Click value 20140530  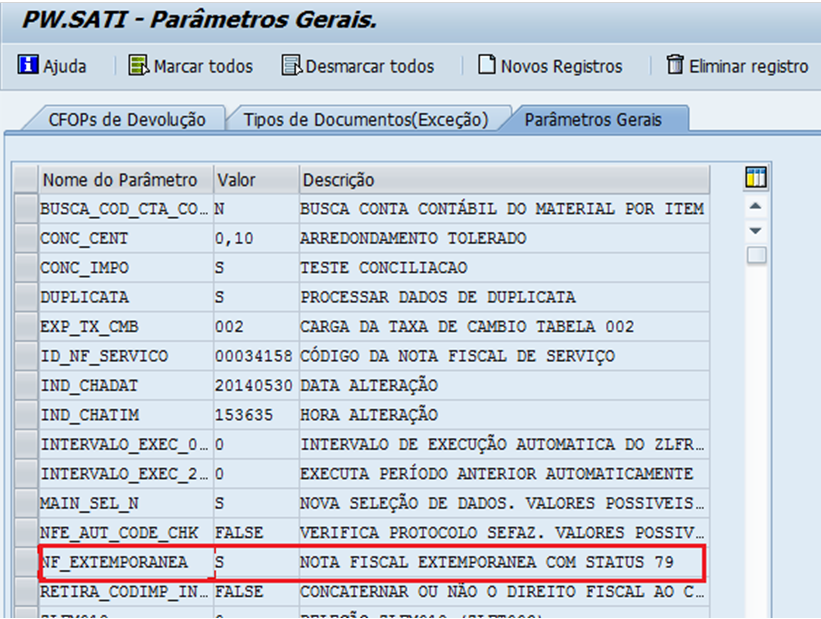(x=256, y=385)
